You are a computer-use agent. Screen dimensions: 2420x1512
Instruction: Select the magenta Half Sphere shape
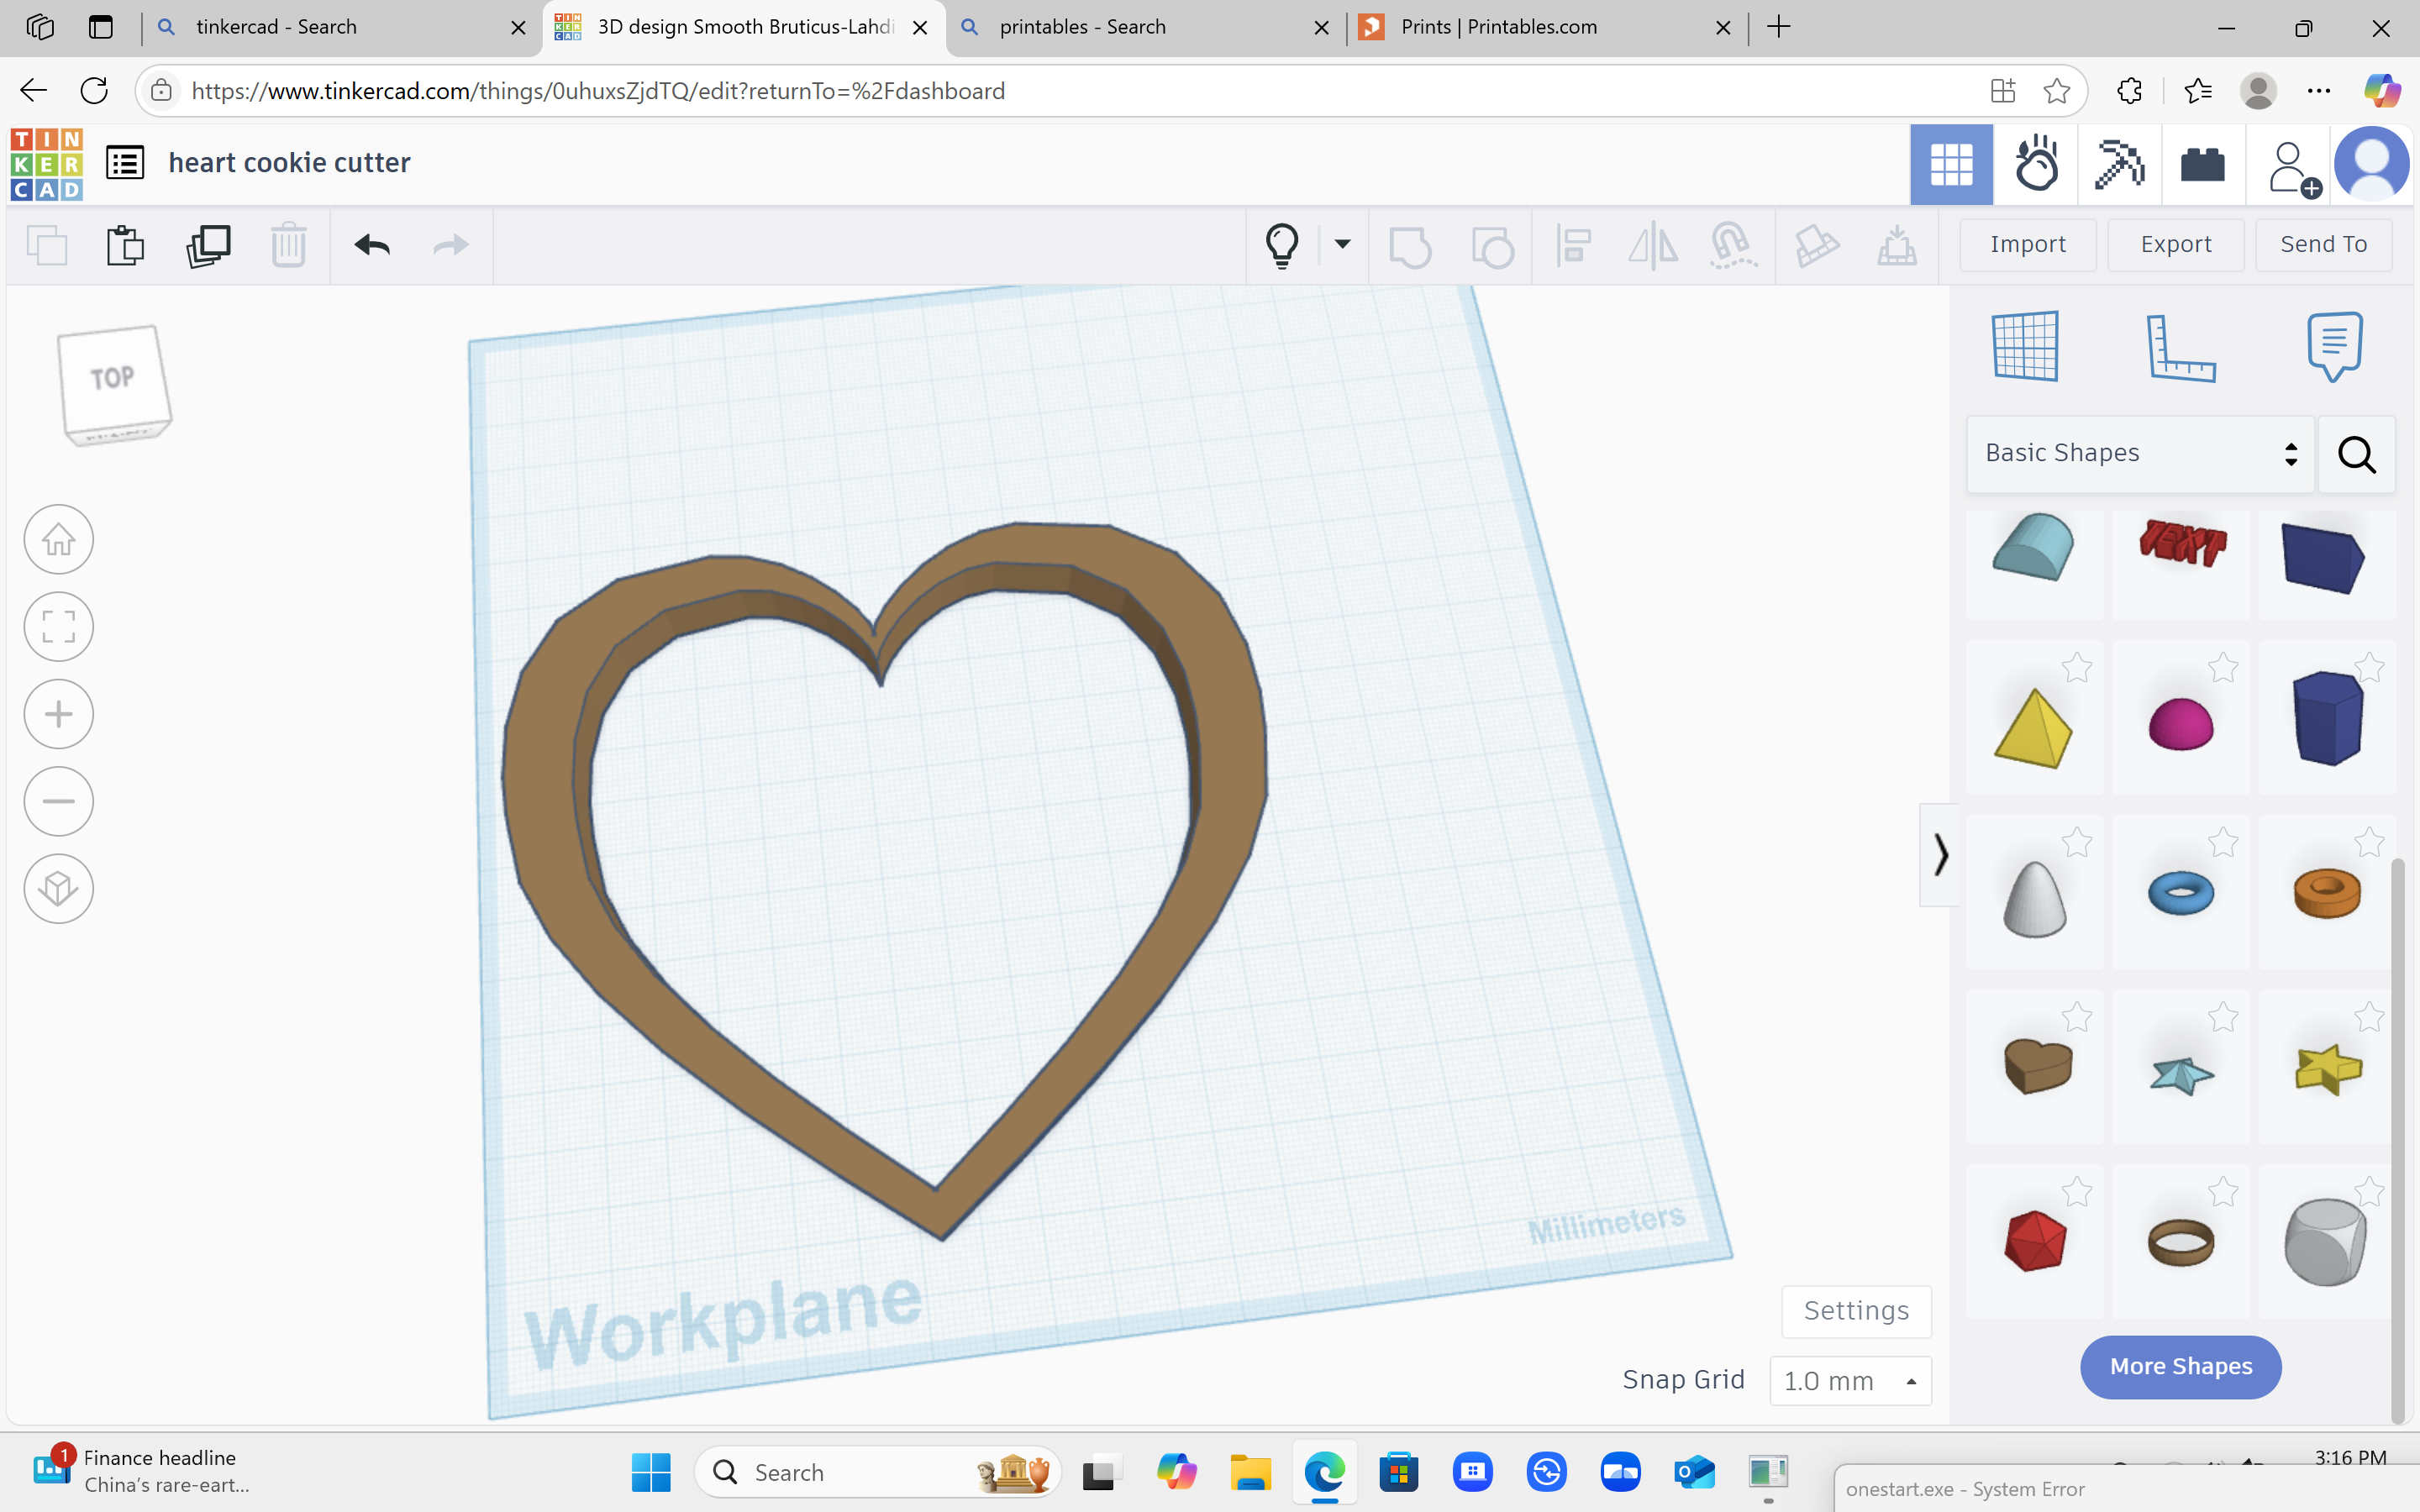(x=2181, y=724)
